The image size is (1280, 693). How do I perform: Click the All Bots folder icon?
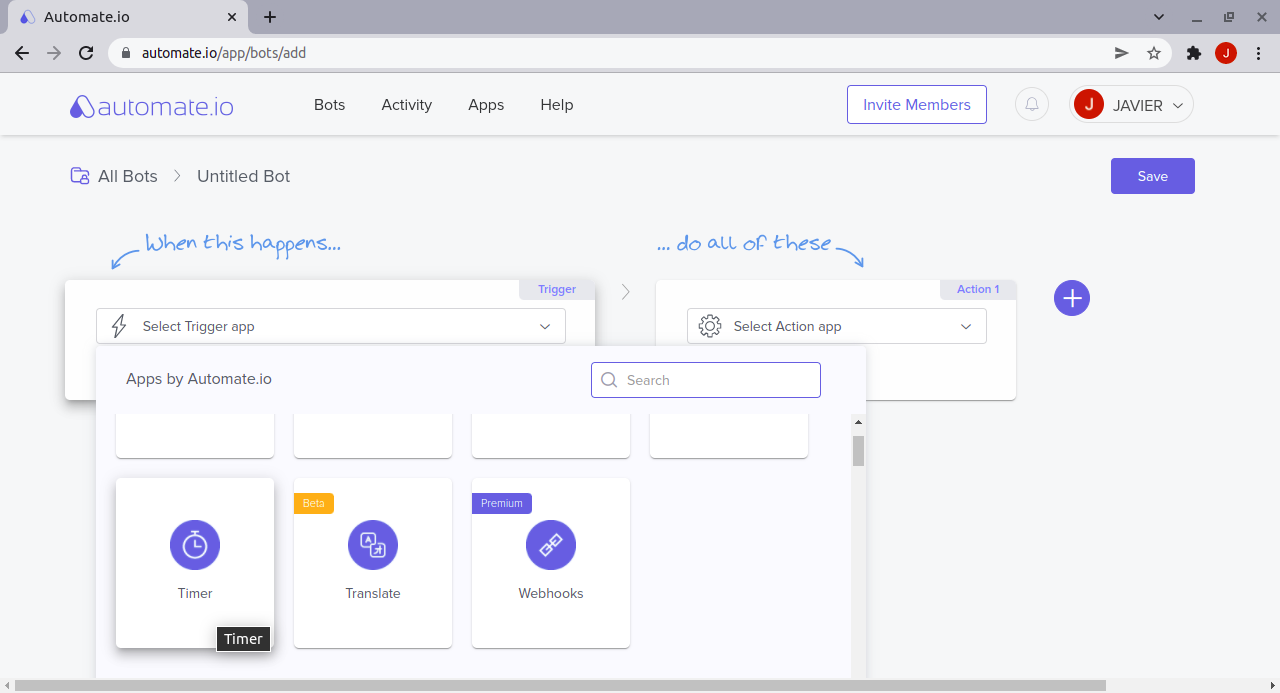[x=80, y=176]
